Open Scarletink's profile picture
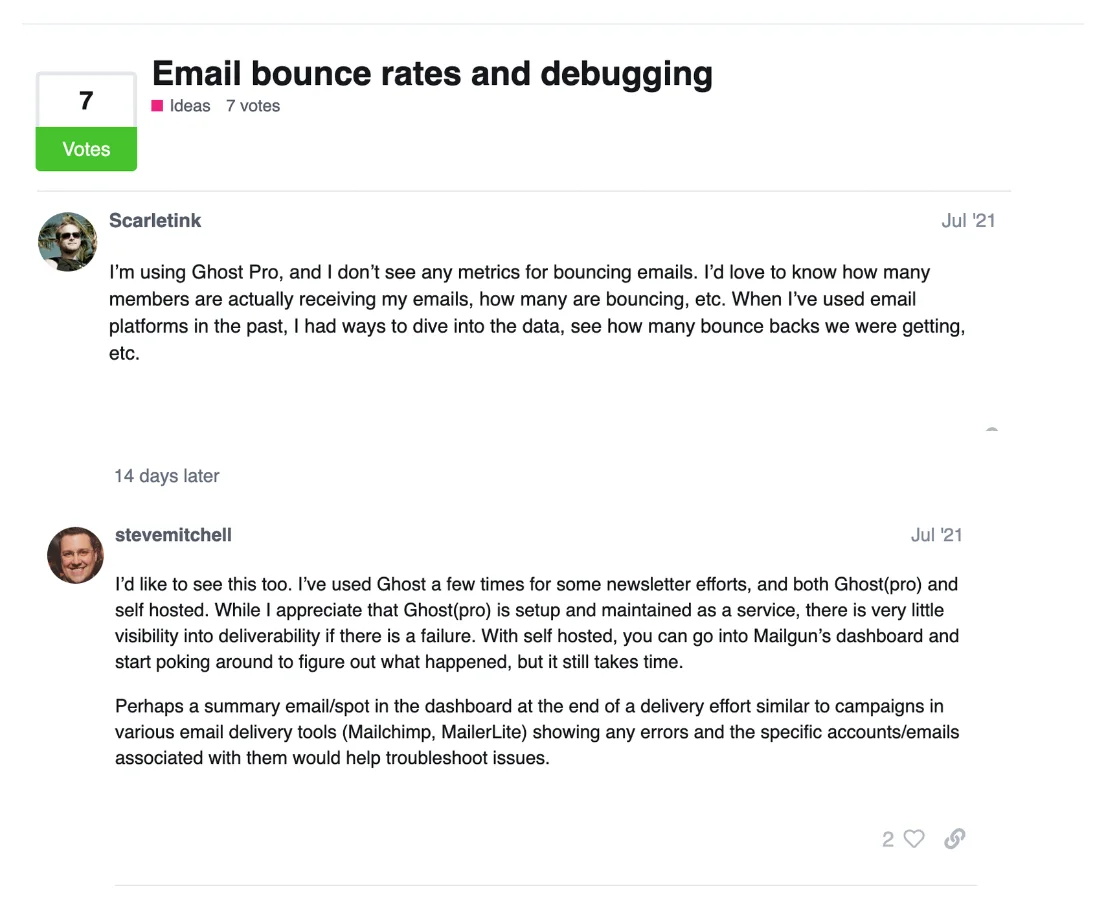Screen dimensions: 1116x902 [67, 241]
